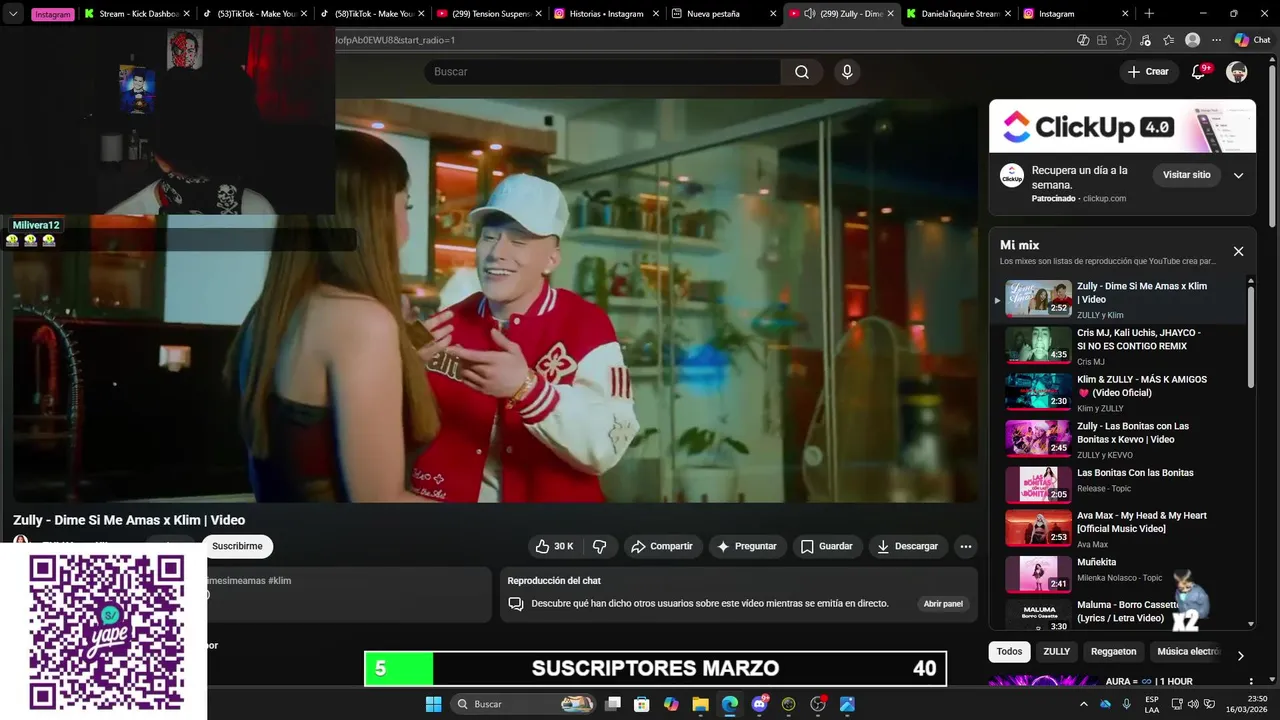Click the YouTube search magnifier button
The image size is (1280, 720).
pyautogui.click(x=802, y=72)
